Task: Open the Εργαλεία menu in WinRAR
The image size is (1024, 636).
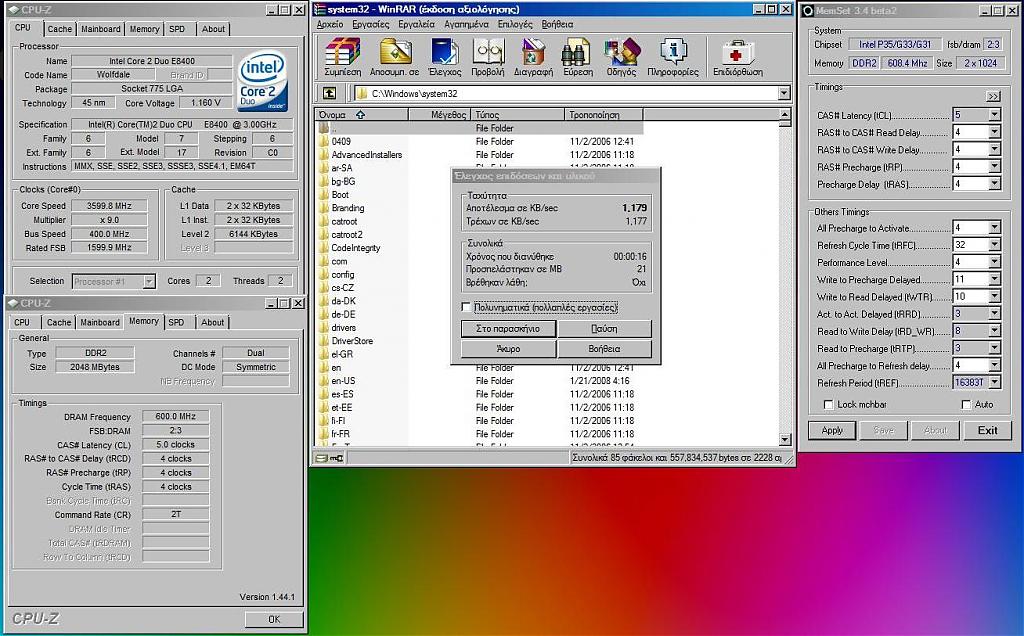Action: [416, 24]
